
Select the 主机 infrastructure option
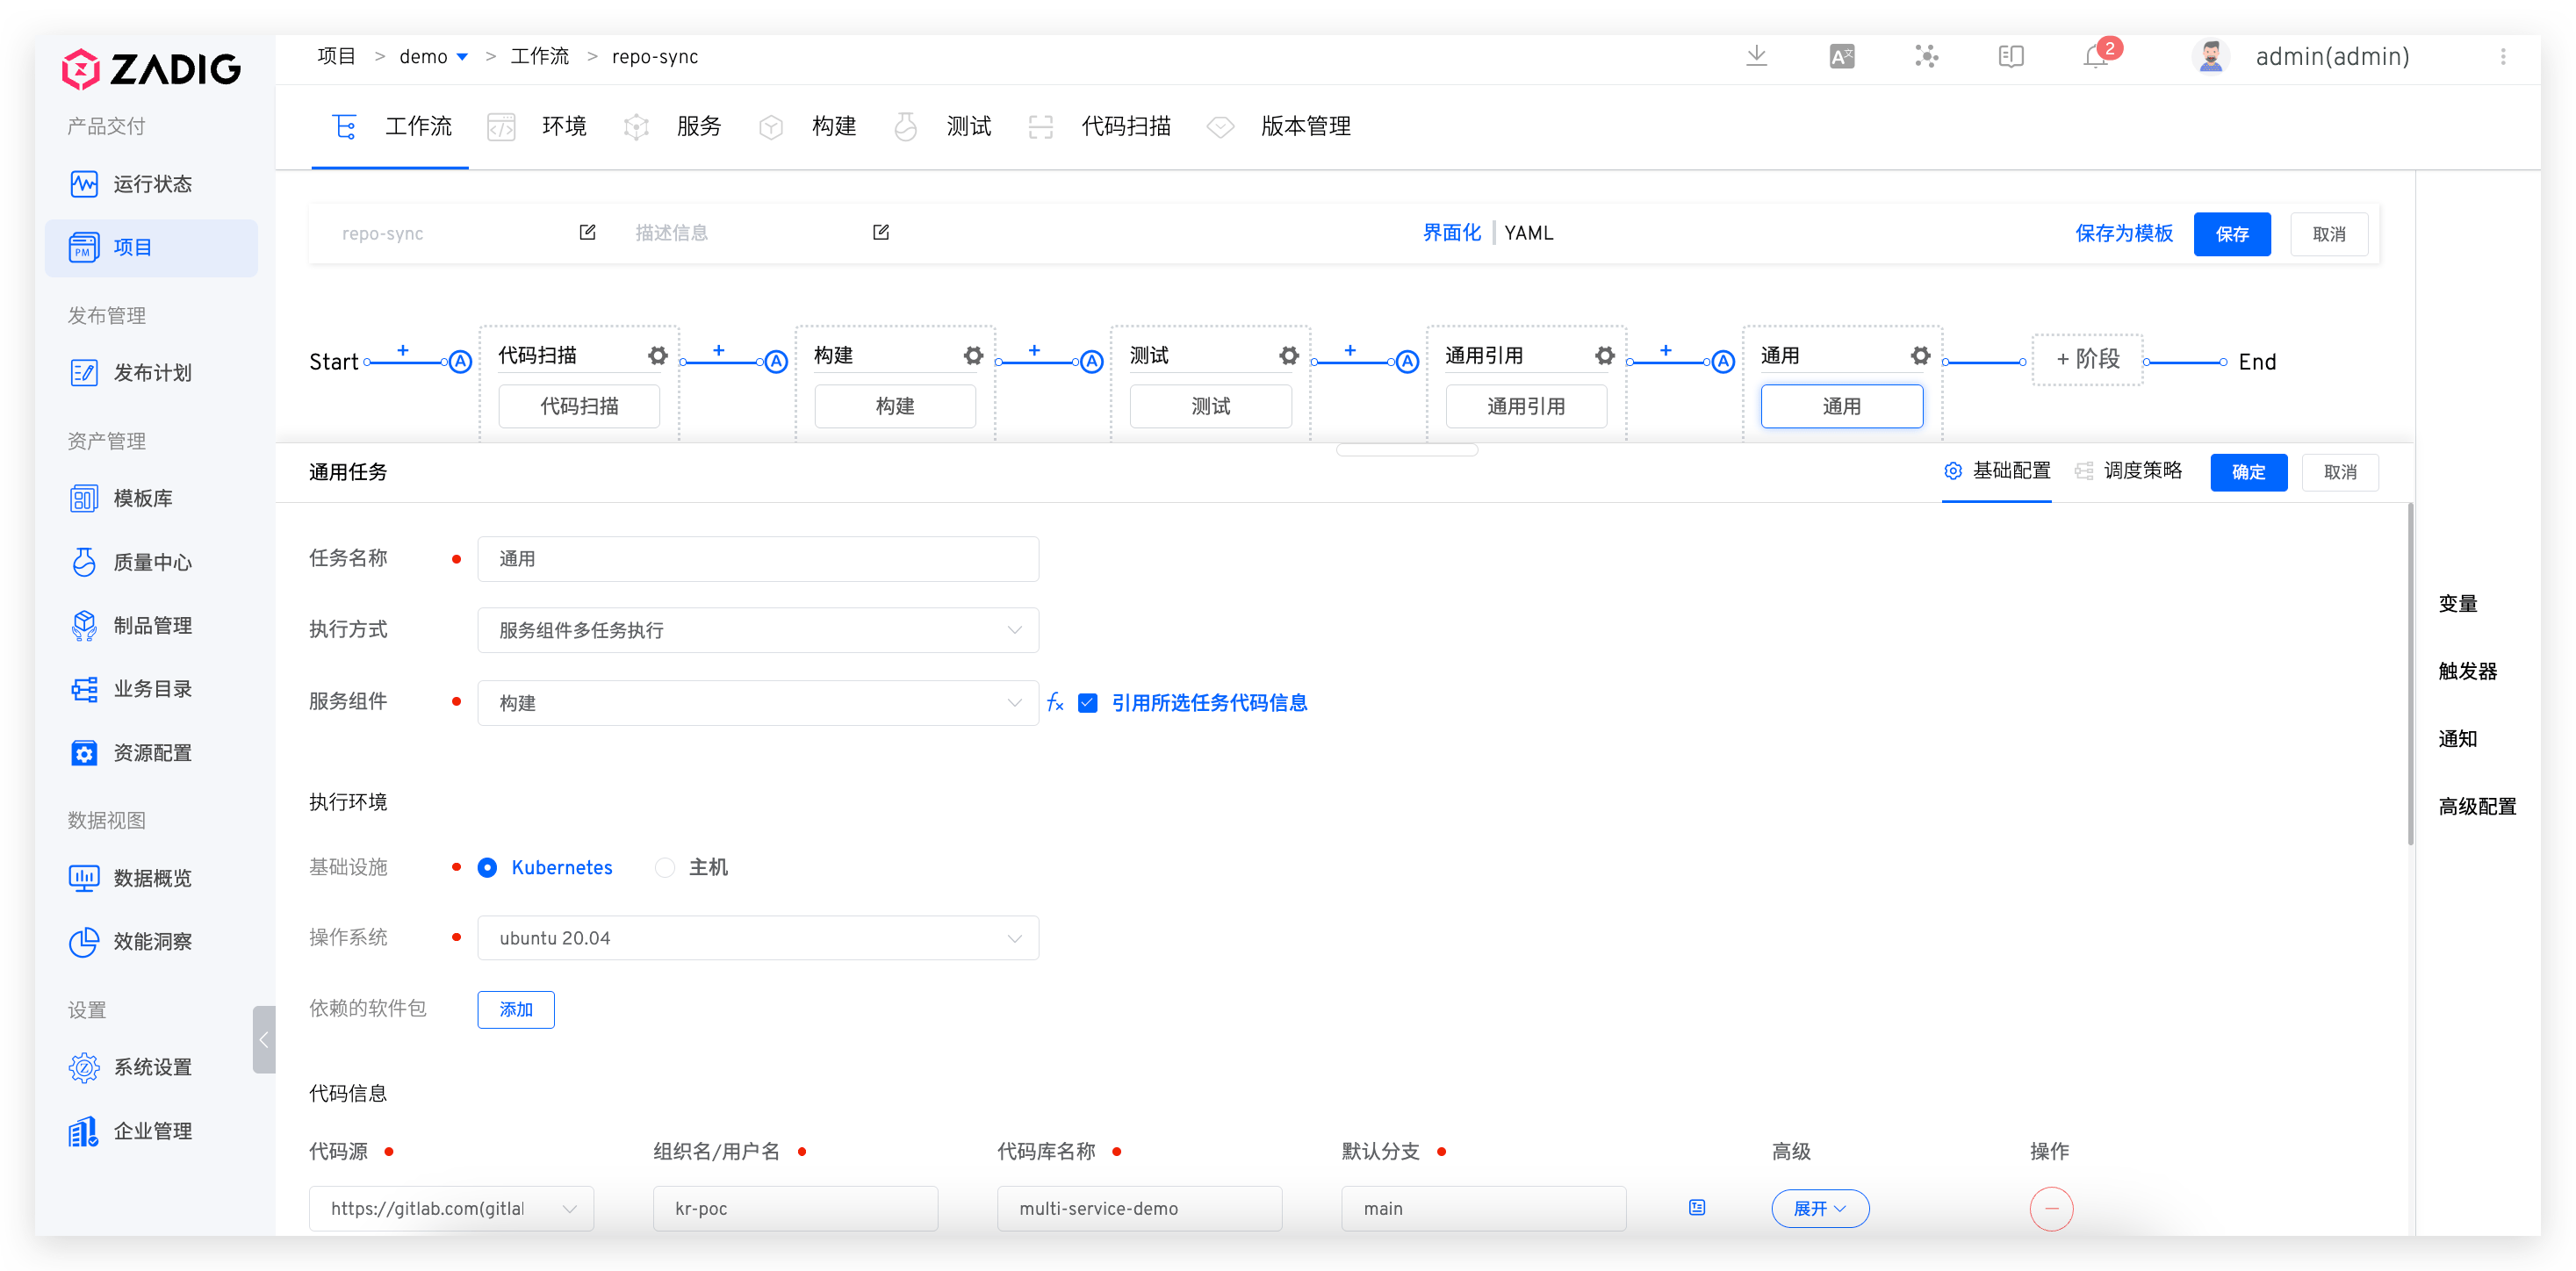[x=664, y=867]
